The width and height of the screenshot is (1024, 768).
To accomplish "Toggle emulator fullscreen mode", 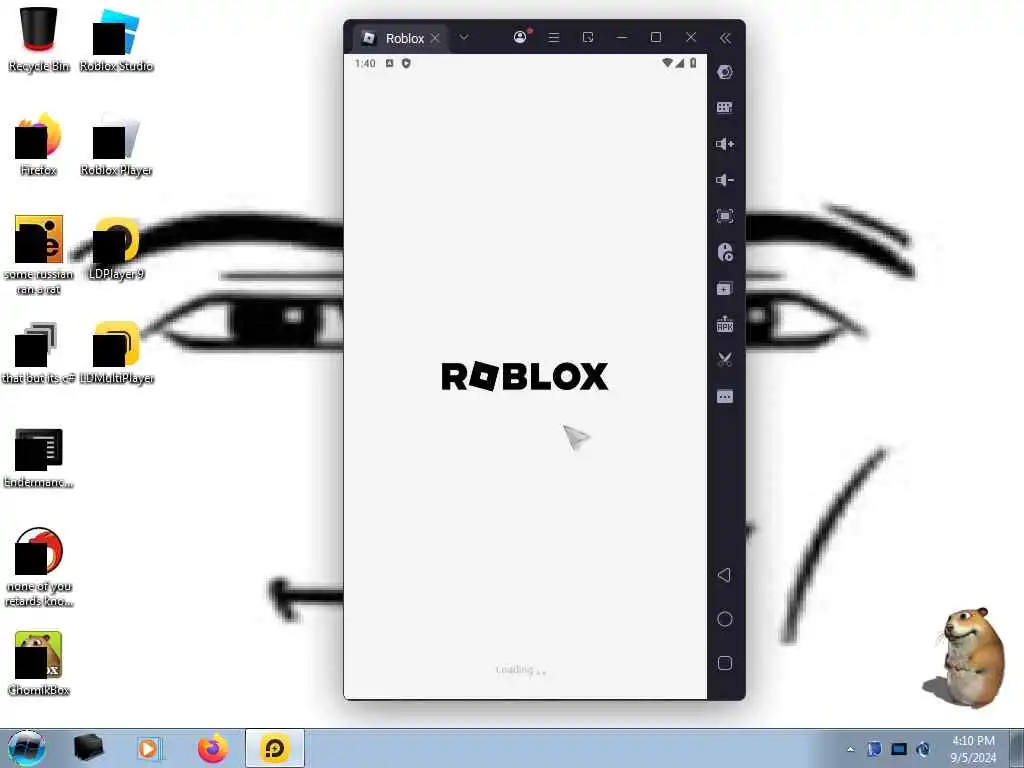I will (725, 216).
